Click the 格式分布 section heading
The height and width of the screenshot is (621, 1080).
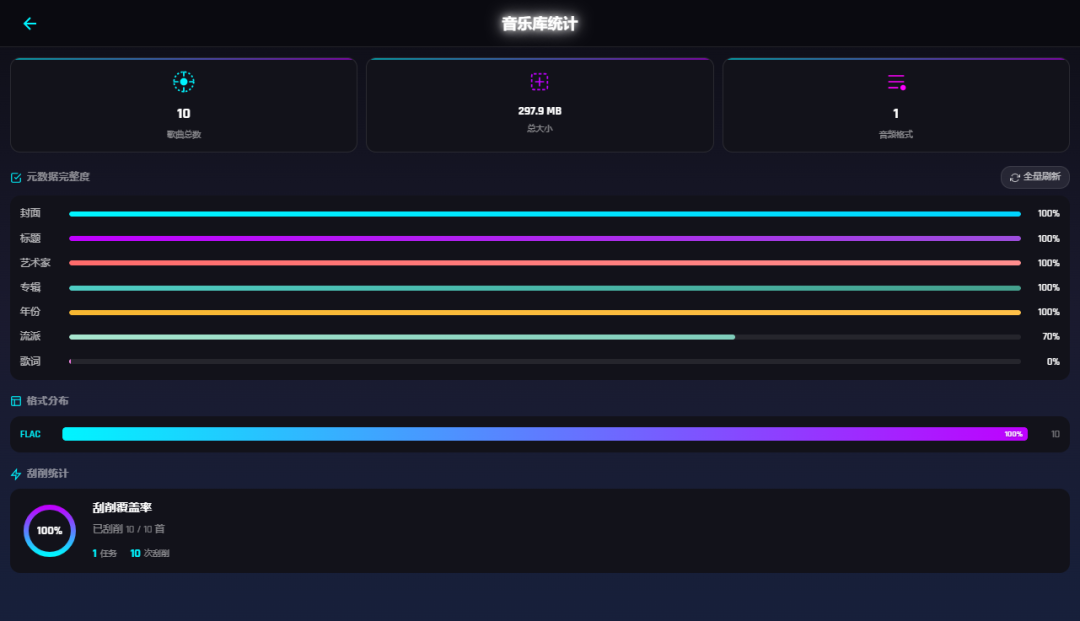click(48, 401)
